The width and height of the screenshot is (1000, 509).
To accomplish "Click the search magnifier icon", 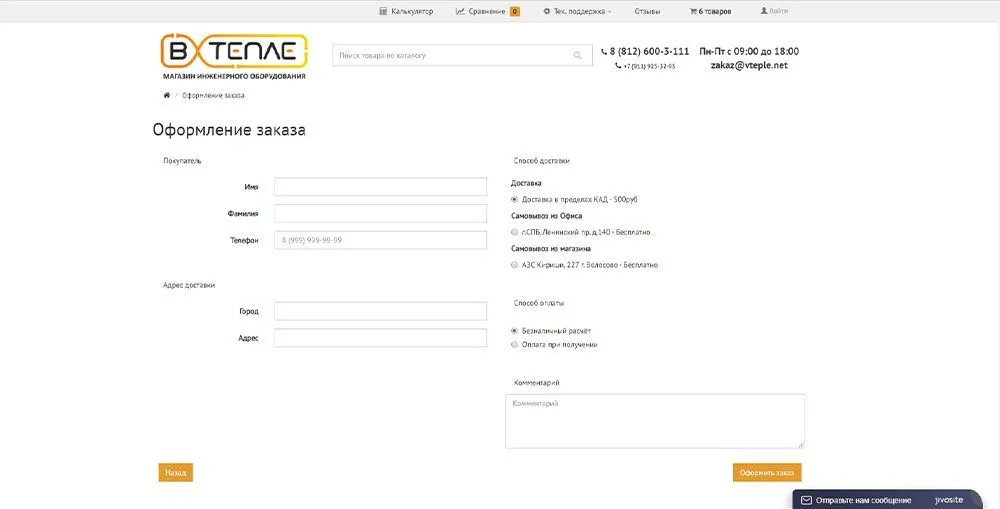I will tap(578, 56).
